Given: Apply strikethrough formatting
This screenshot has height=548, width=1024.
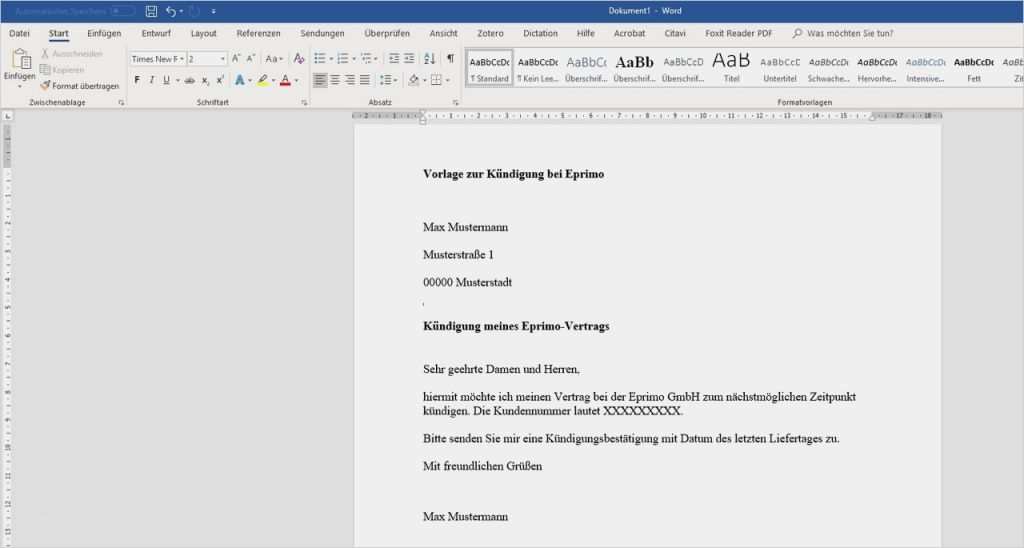Looking at the screenshot, I should pyautogui.click(x=189, y=80).
